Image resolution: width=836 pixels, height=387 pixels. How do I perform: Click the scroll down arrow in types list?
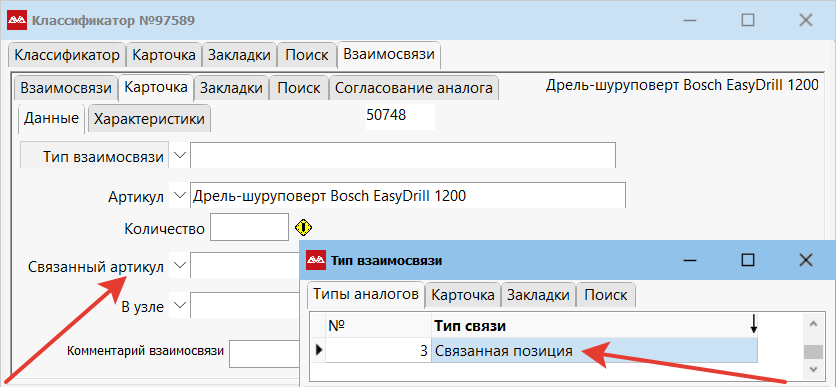tap(813, 368)
